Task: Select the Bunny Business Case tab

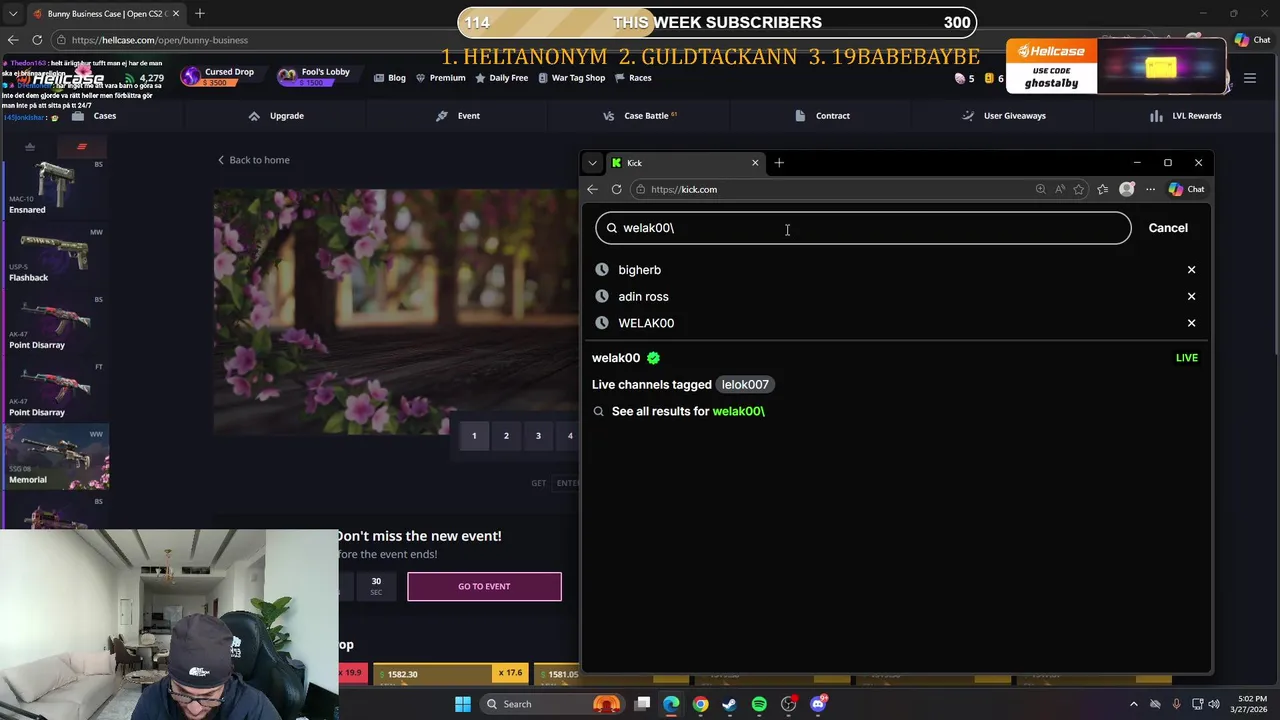Action: pyautogui.click(x=105, y=14)
